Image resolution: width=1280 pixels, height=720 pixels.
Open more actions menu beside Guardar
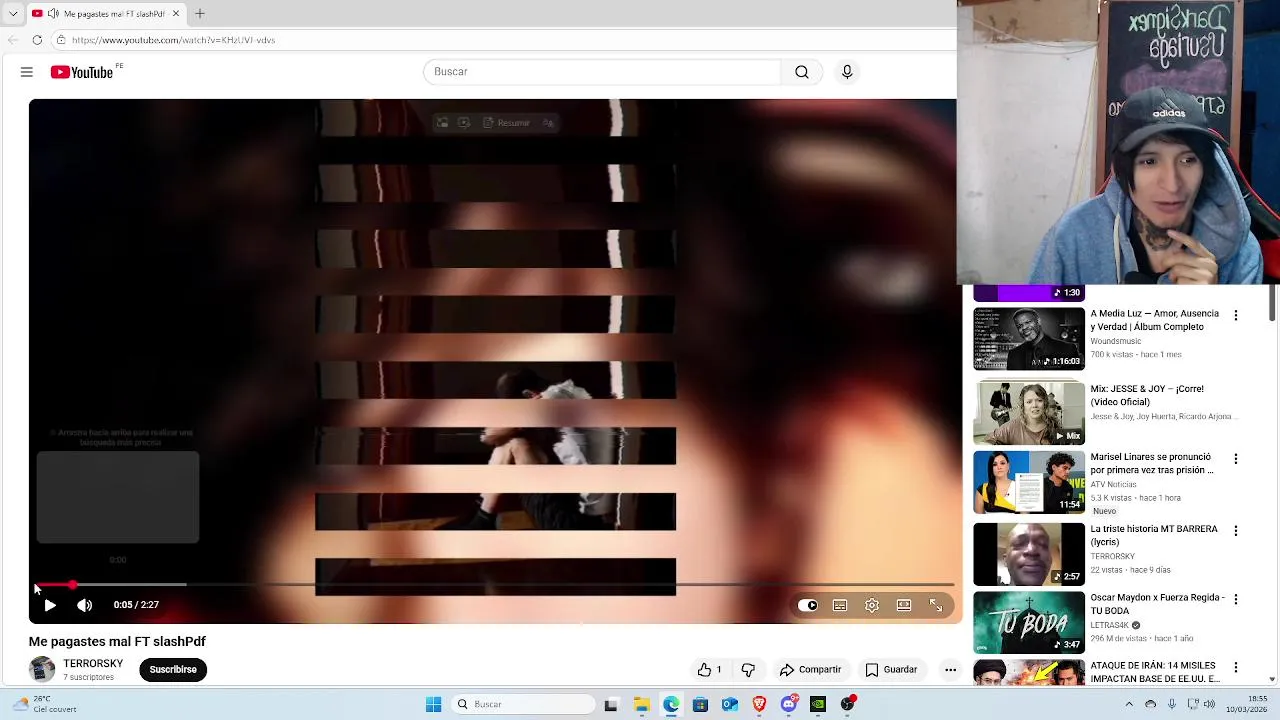point(950,670)
